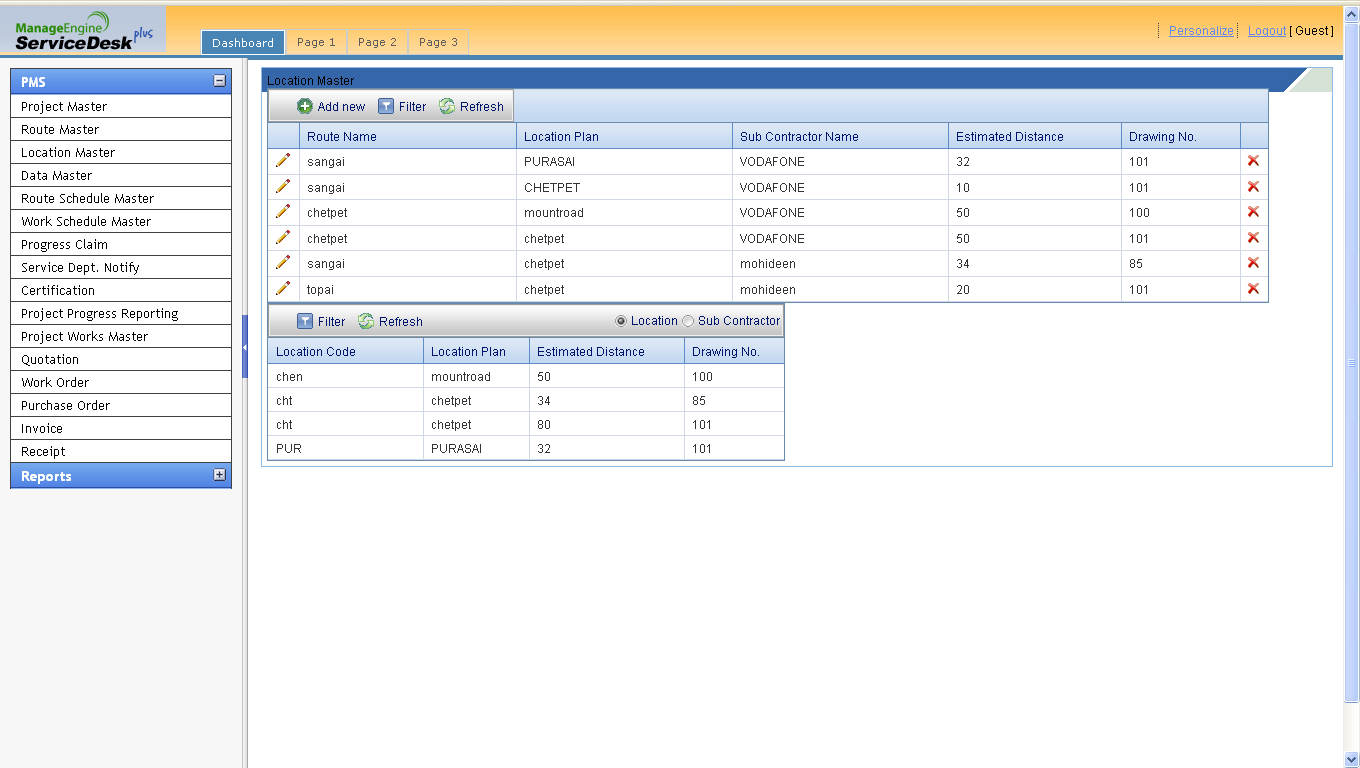Open the Page 3 tab
The image size is (1360, 768).
pyautogui.click(x=438, y=42)
